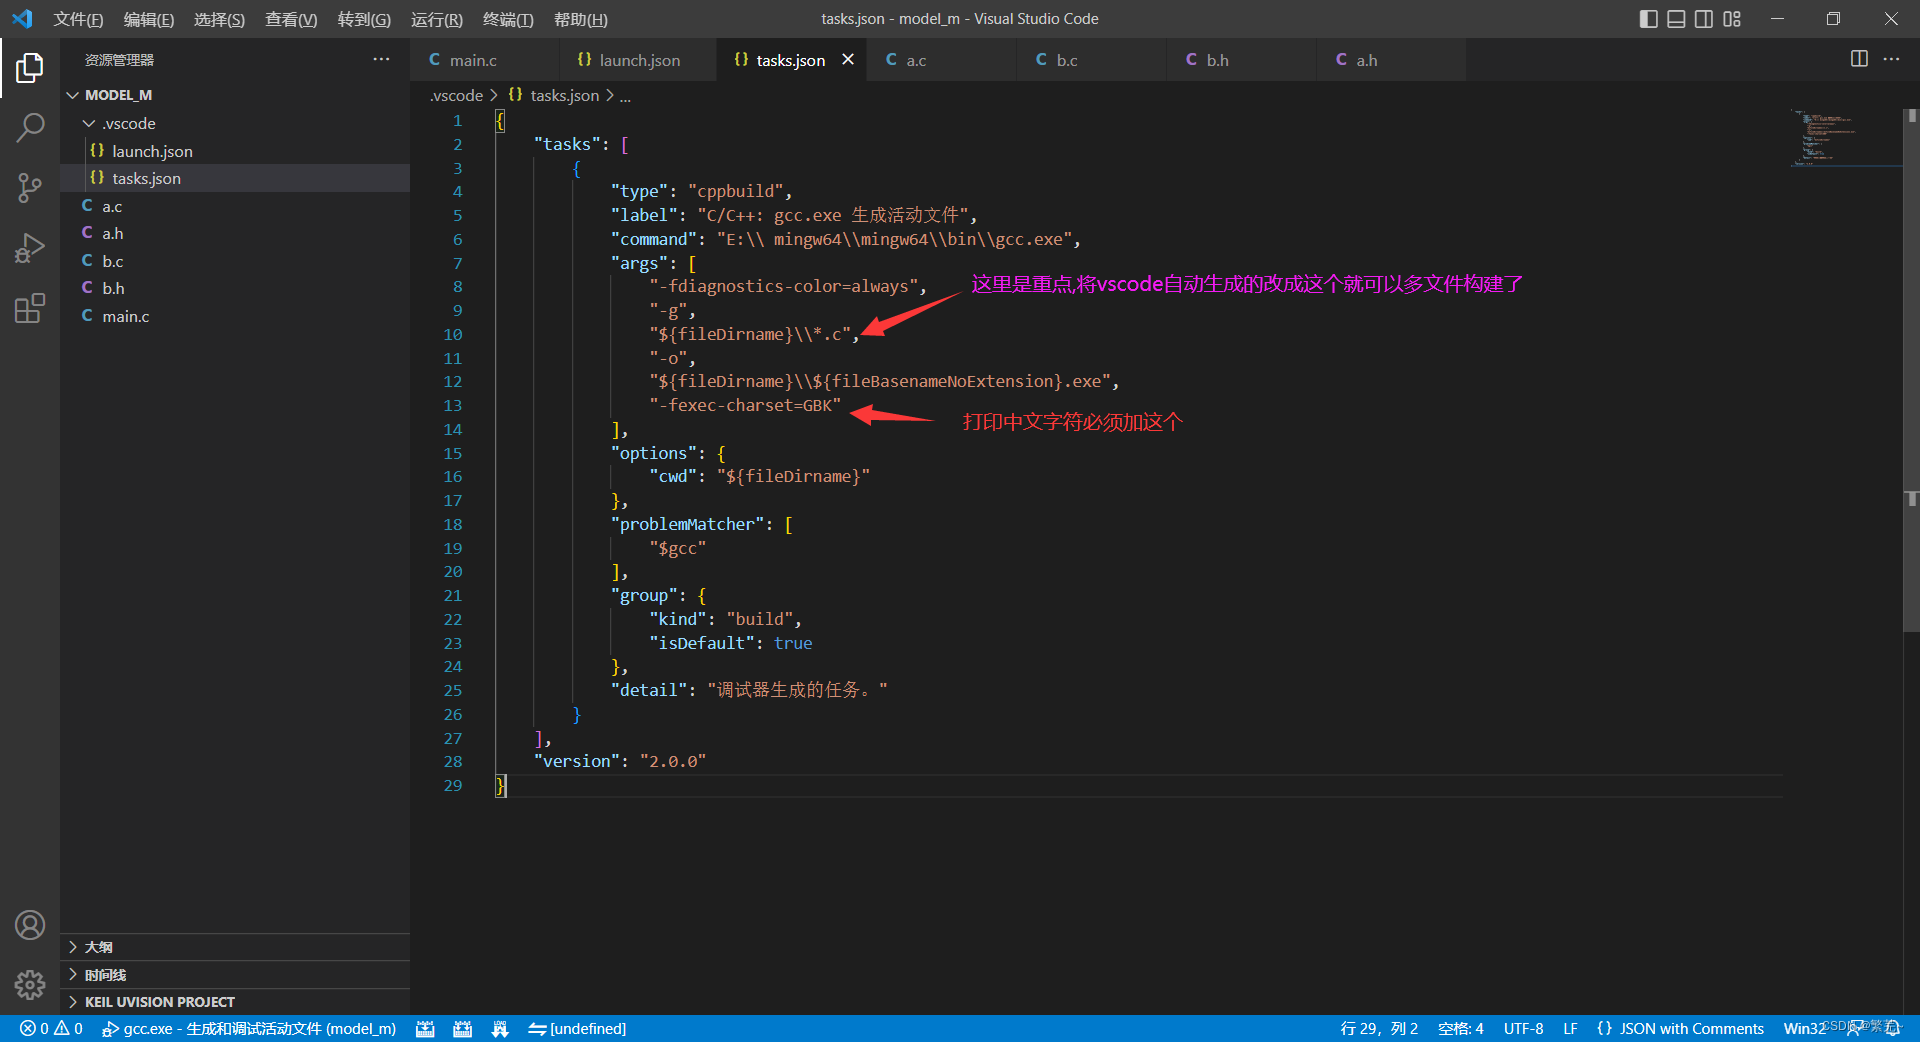Screen dimensions: 1920x1042
Task: Click the gcc.exe debug launch status item
Action: pyautogui.click(x=249, y=1028)
